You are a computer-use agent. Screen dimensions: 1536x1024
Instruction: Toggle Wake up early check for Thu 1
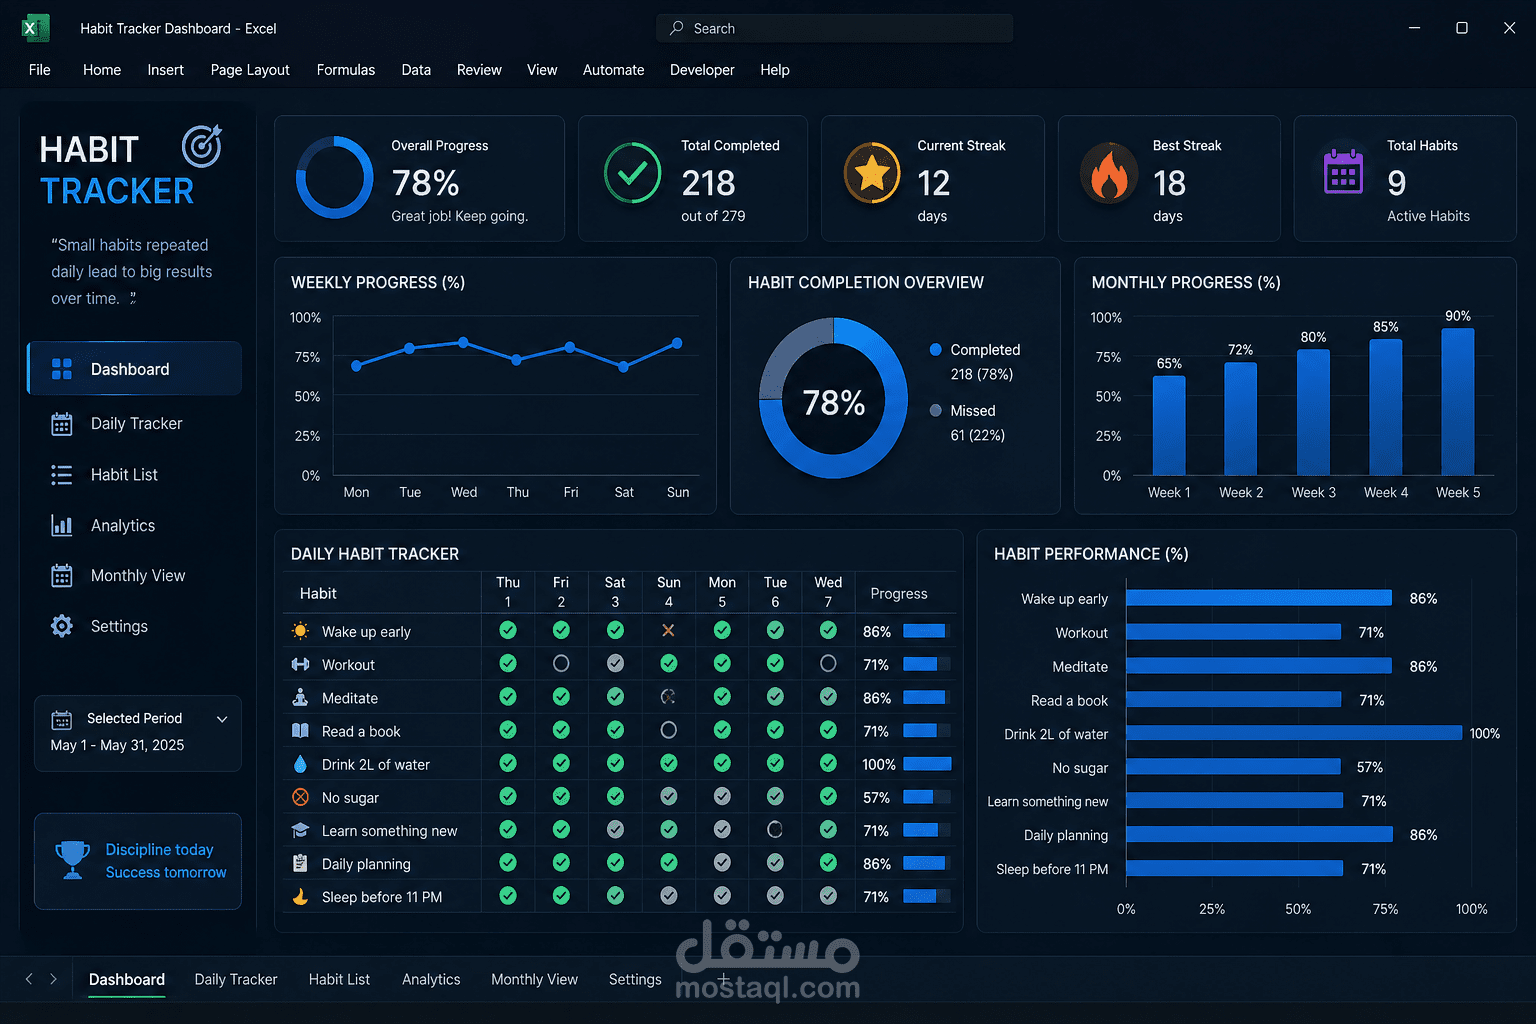(x=508, y=630)
